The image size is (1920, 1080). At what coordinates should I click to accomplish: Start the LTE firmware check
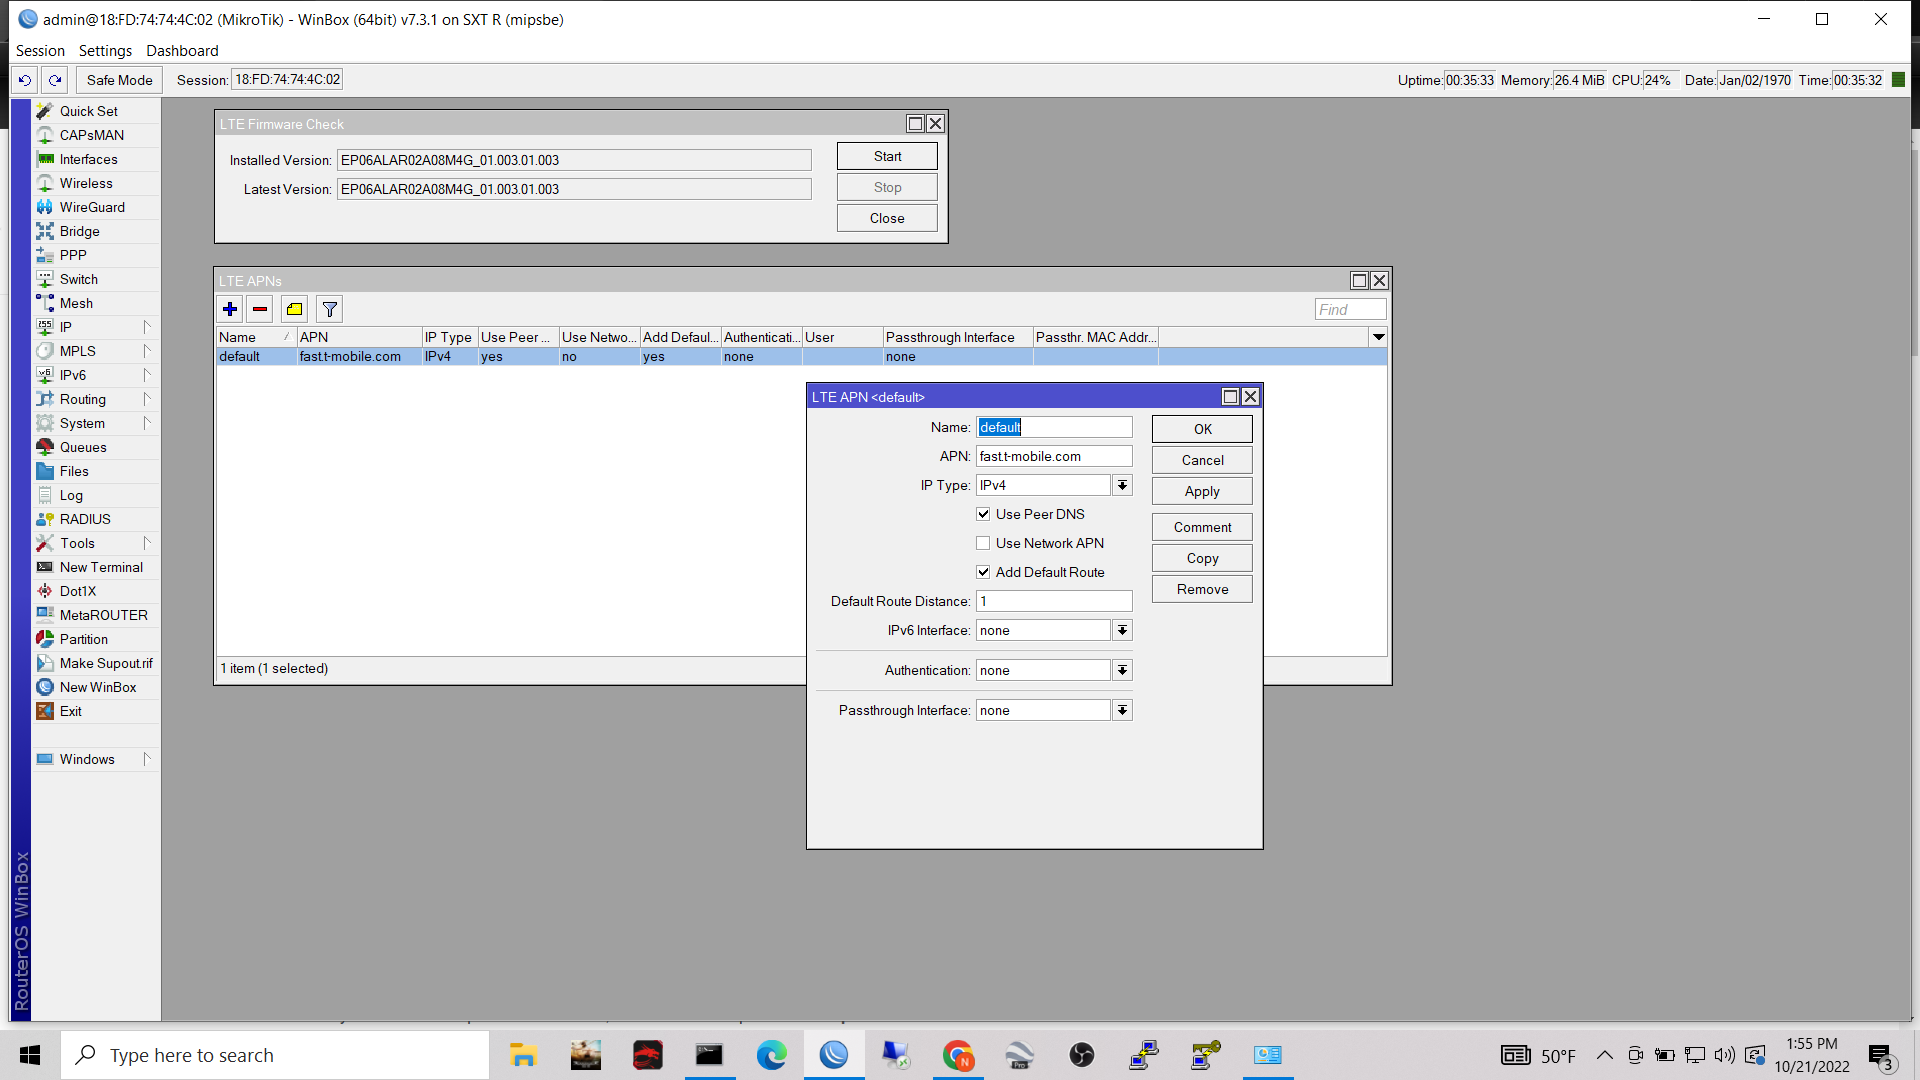[886, 156]
